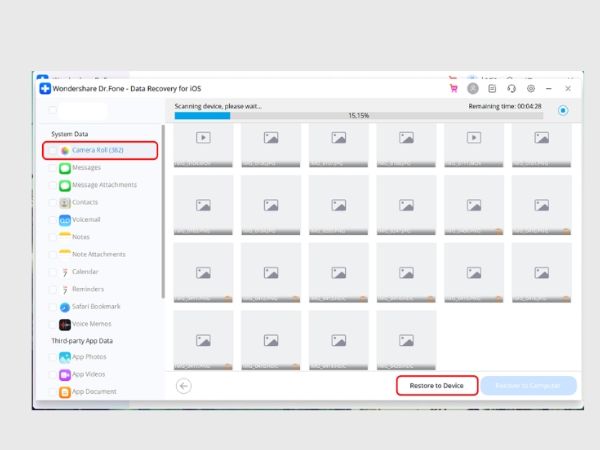
Task: Click the Safari Bookmark compass icon
Action: [x=65, y=306]
